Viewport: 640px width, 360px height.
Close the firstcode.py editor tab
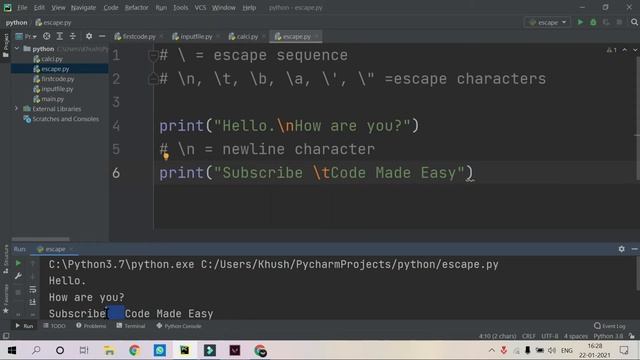point(162,36)
